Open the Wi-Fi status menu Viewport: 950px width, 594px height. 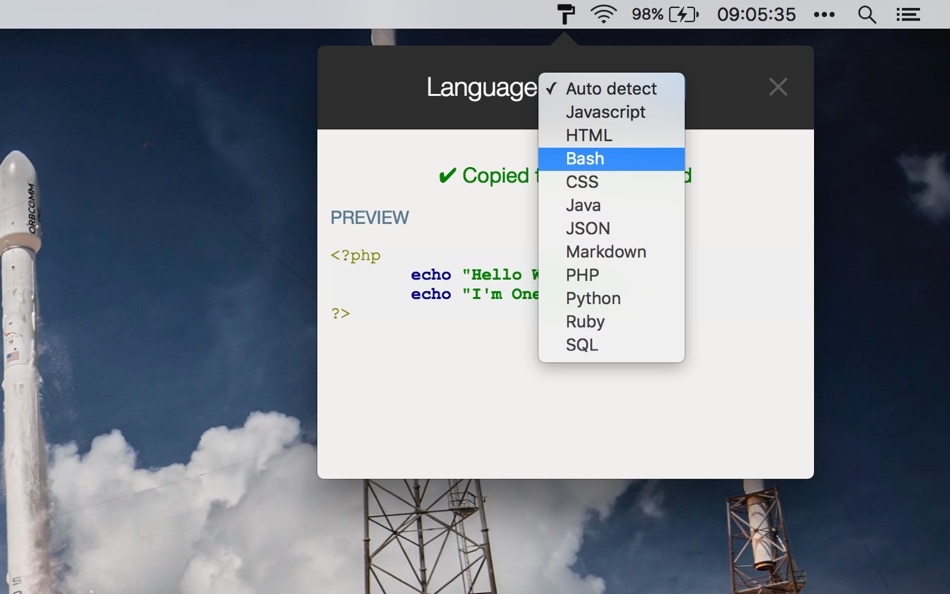pyautogui.click(x=603, y=14)
